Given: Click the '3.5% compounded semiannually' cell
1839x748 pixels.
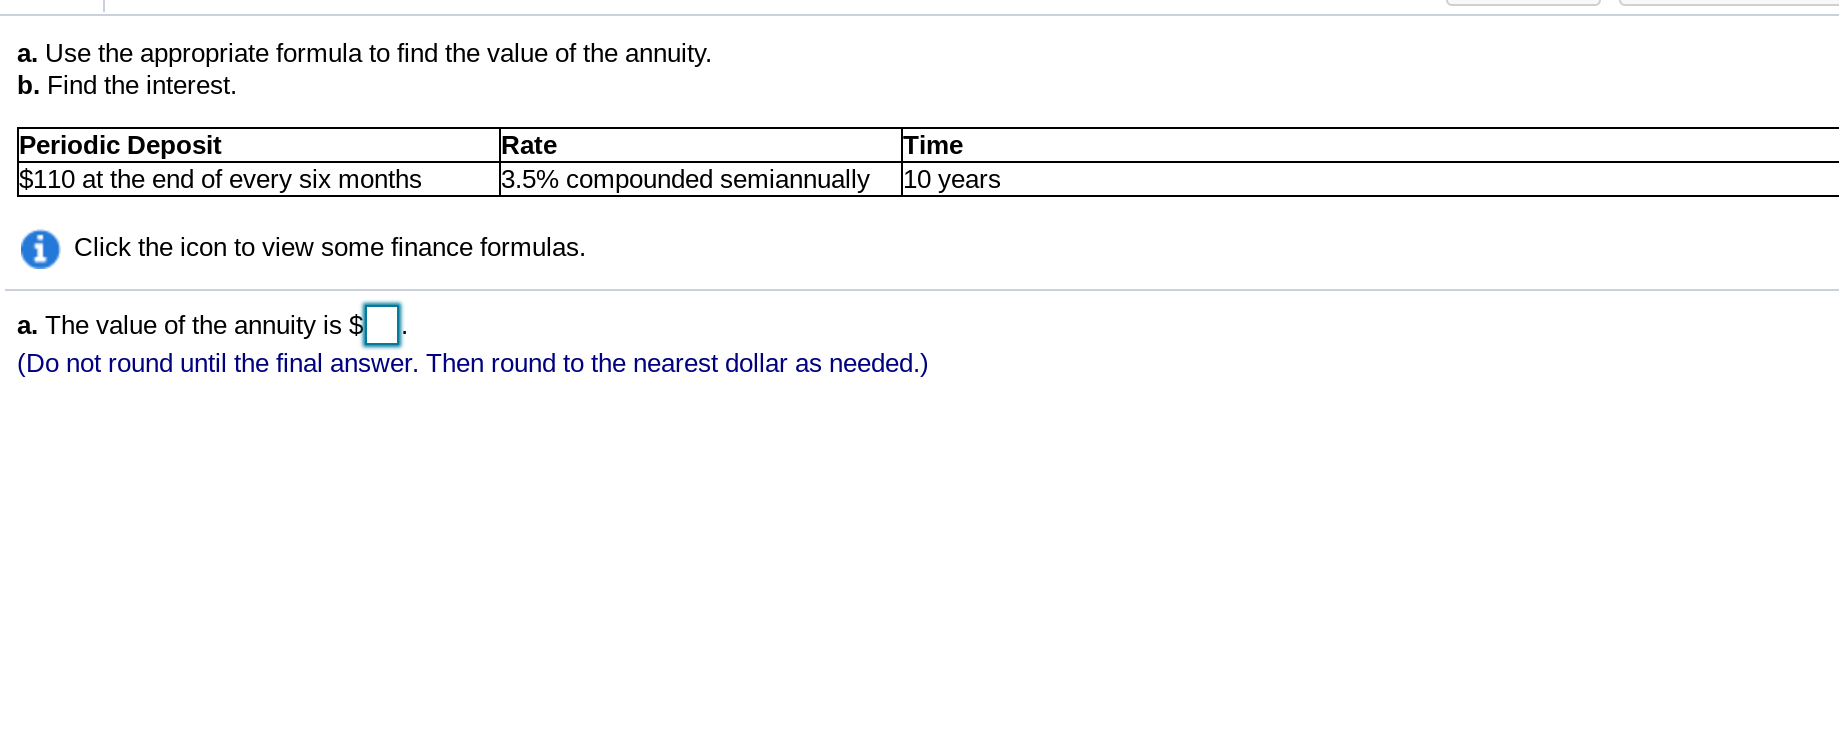Looking at the screenshot, I should (x=700, y=179).
